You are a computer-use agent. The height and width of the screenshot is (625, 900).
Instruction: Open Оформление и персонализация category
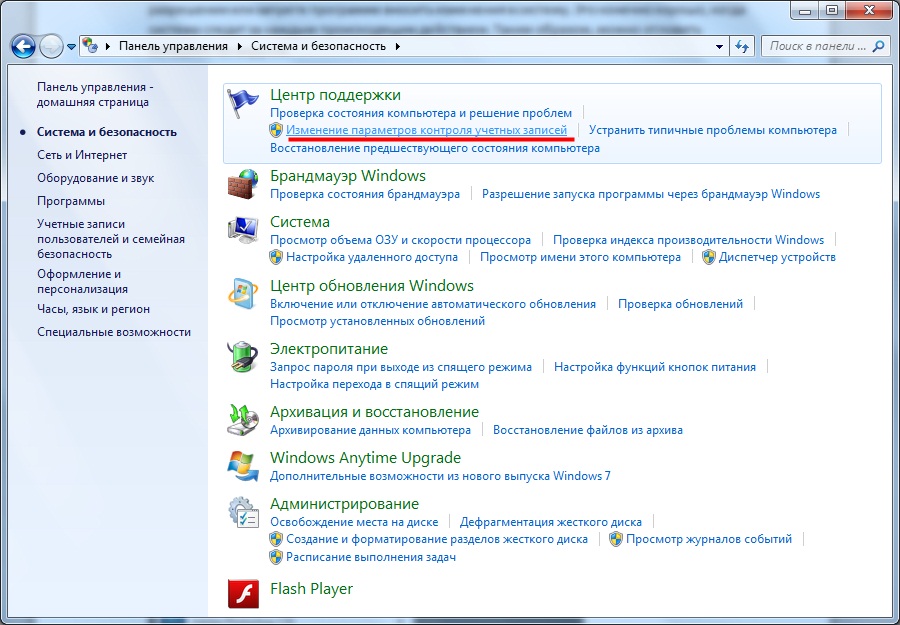[83, 281]
